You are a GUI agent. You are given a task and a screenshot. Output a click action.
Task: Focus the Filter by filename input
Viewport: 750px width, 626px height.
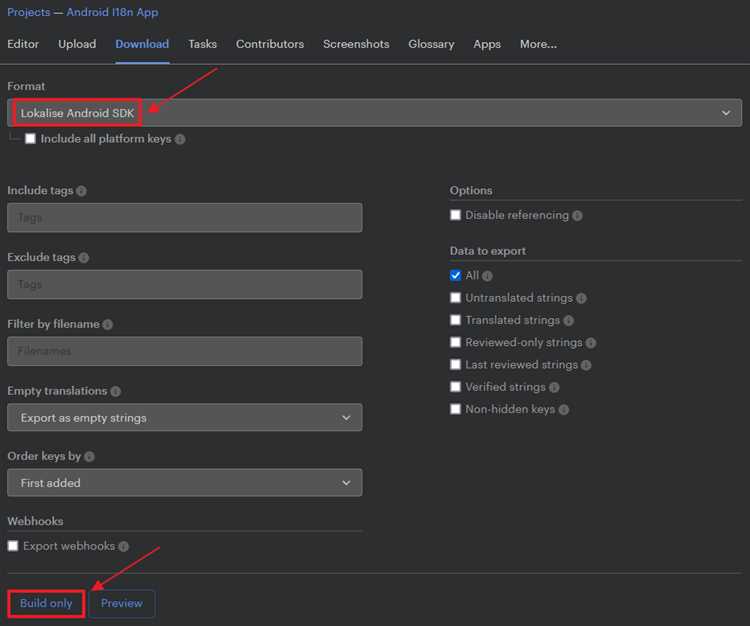coord(185,351)
